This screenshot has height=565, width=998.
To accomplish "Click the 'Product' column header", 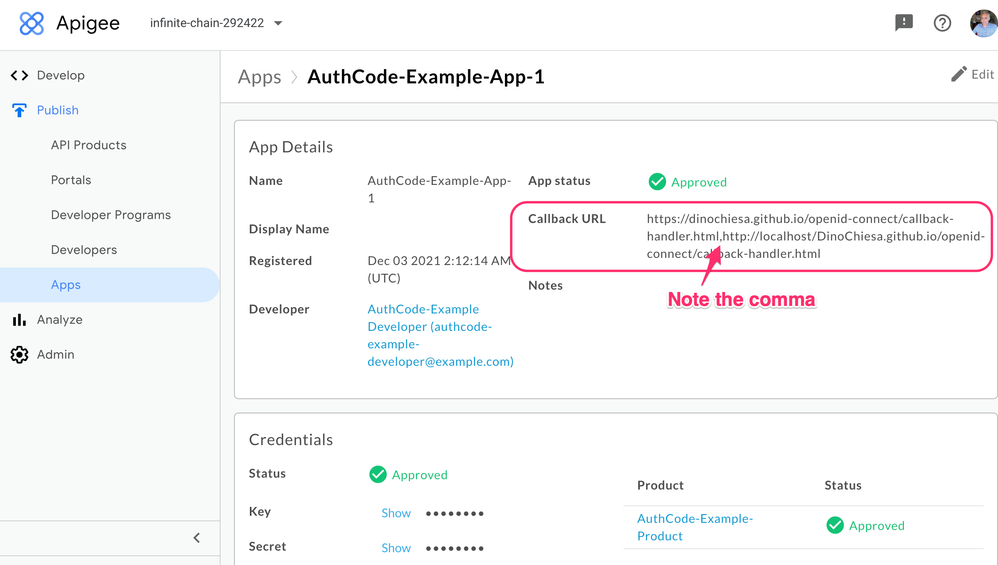I will [x=660, y=485].
